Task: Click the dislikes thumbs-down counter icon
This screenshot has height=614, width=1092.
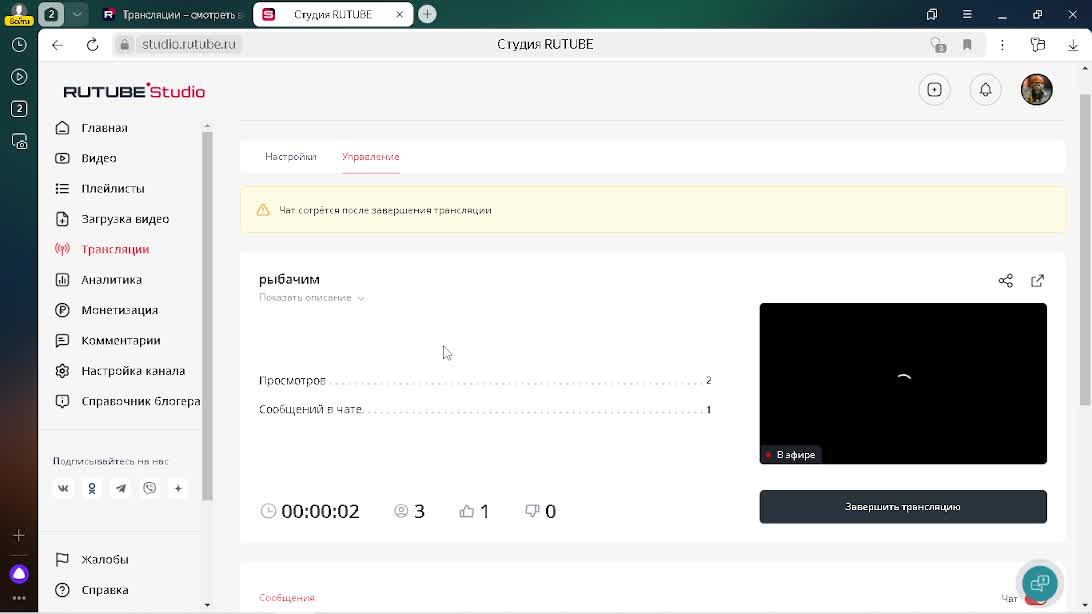Action: pos(532,512)
